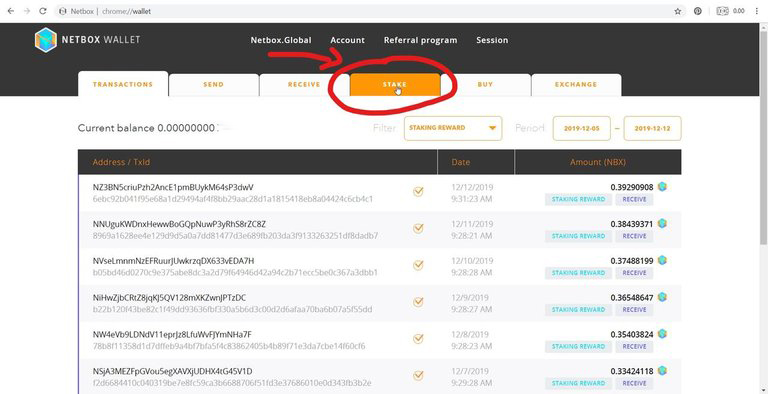This screenshot has width=768, height=394.
Task: Switch to the Transactions tab
Action: point(123,84)
